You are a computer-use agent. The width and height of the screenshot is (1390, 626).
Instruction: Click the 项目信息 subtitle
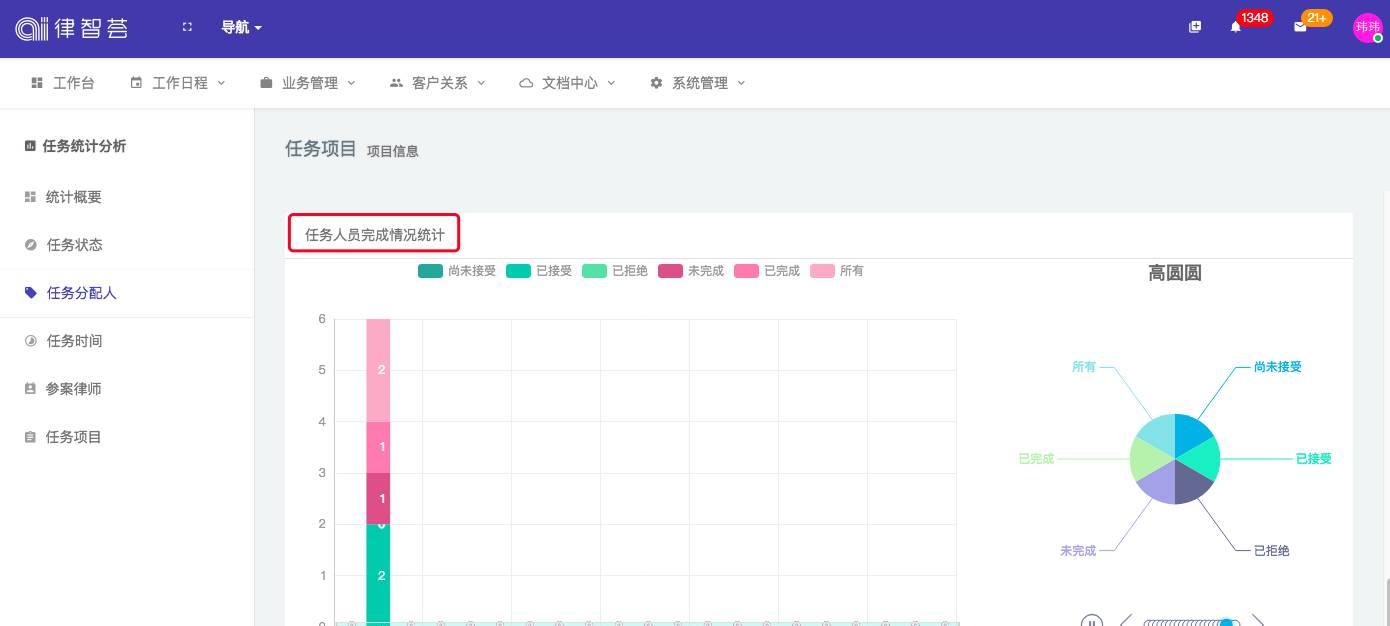point(393,151)
